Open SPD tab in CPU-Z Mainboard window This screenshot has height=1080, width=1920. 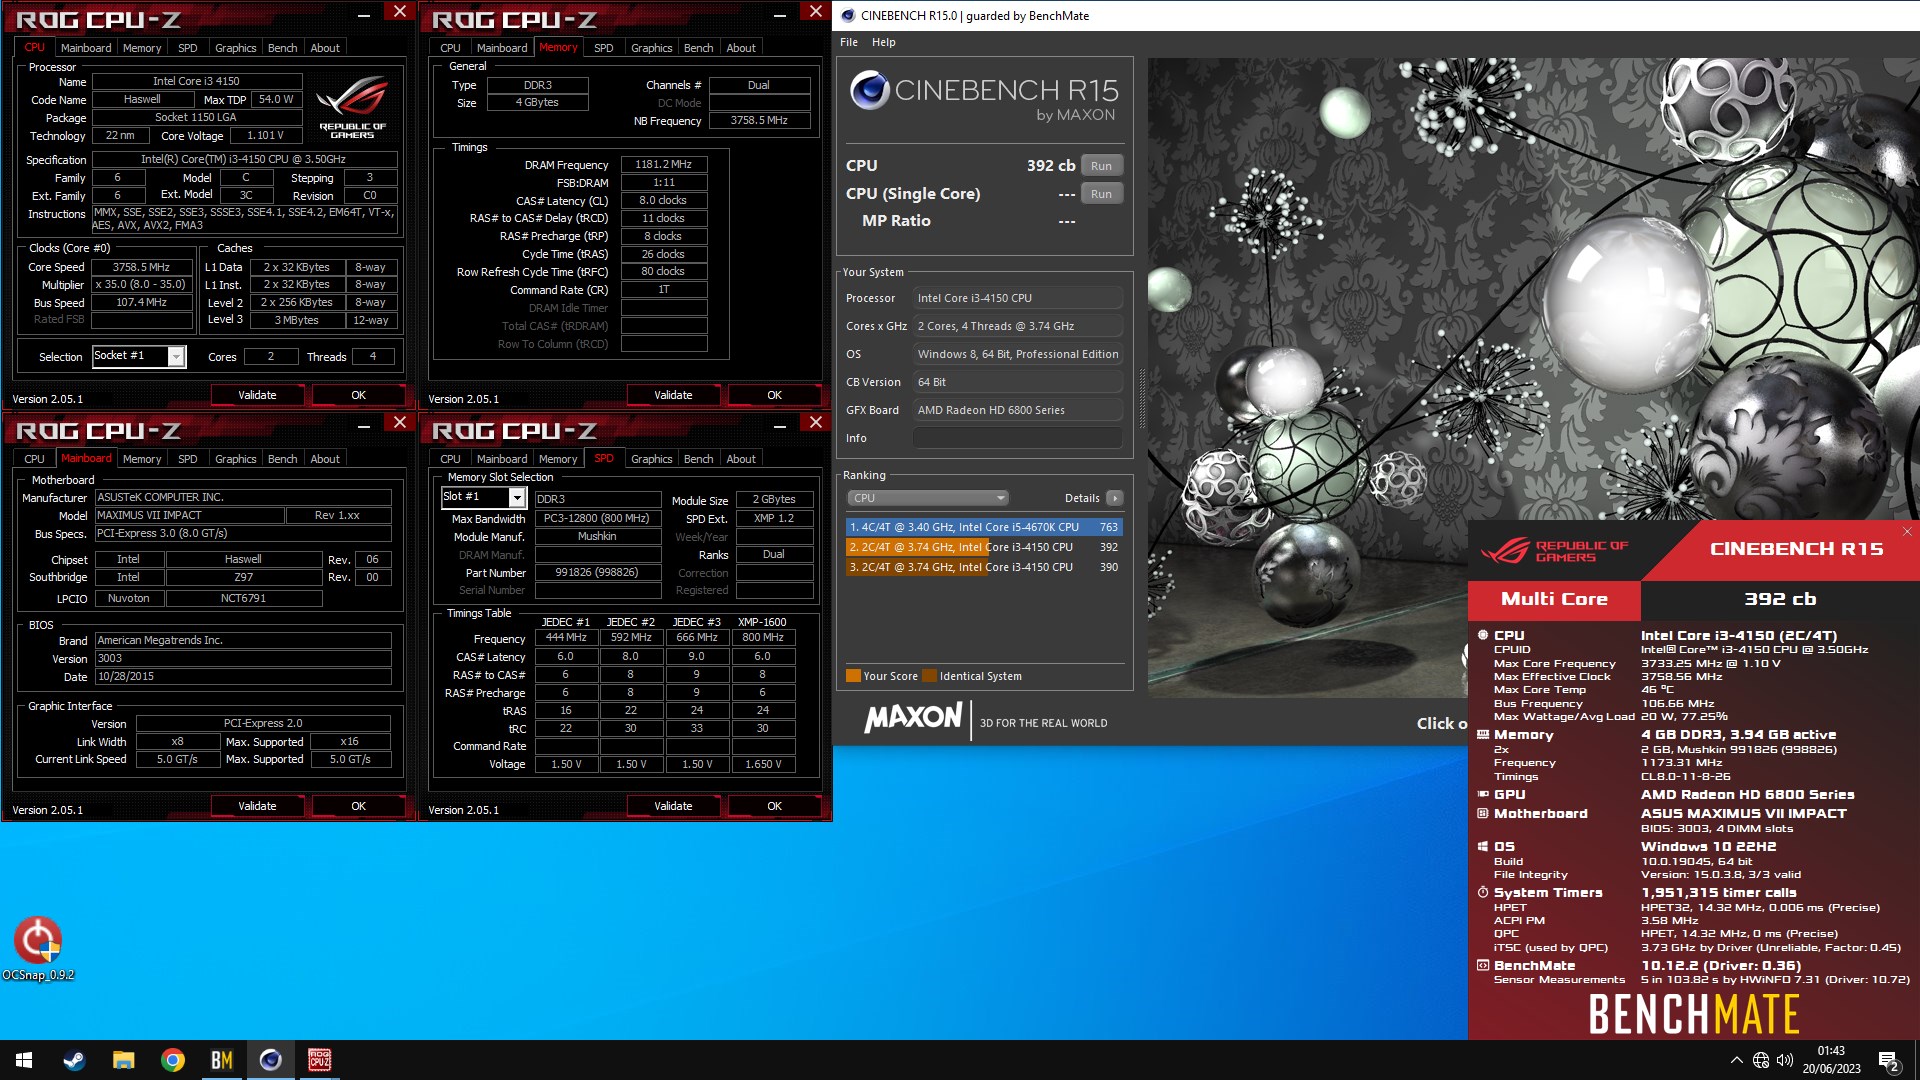point(187,459)
